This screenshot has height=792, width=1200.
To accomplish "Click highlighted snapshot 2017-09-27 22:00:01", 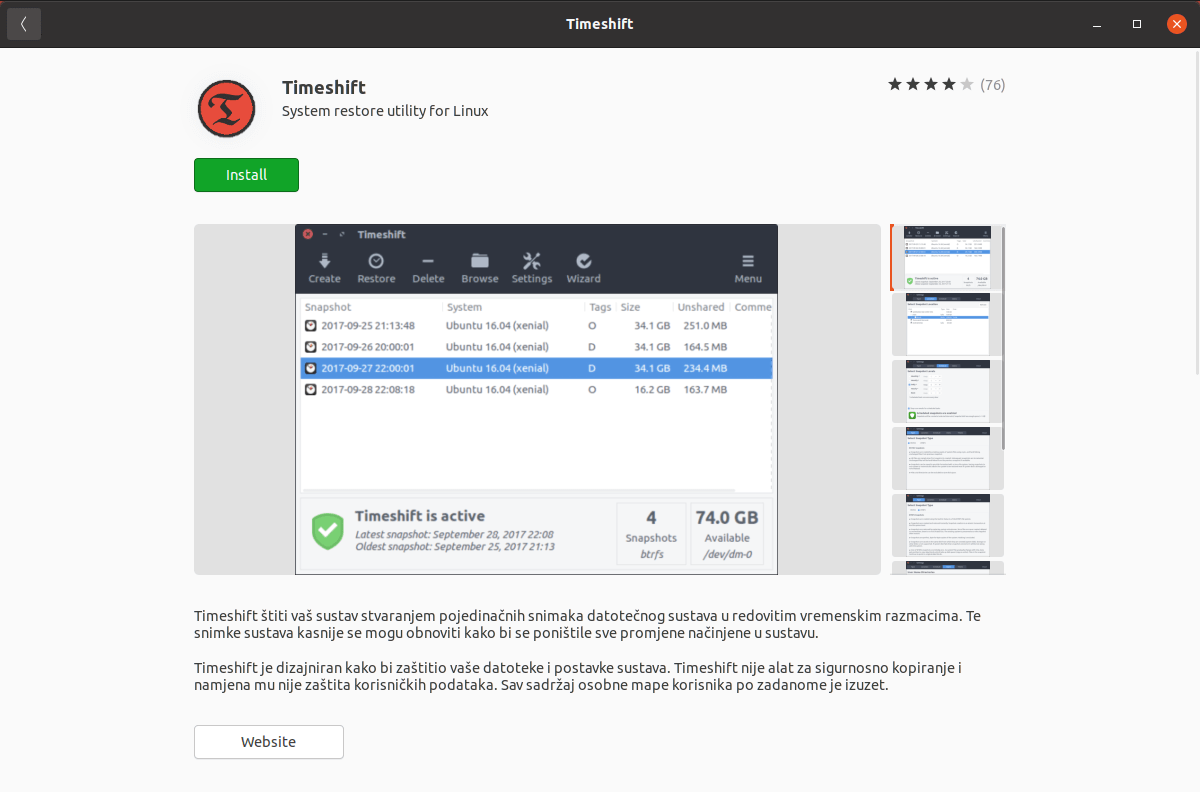I will [x=537, y=368].
